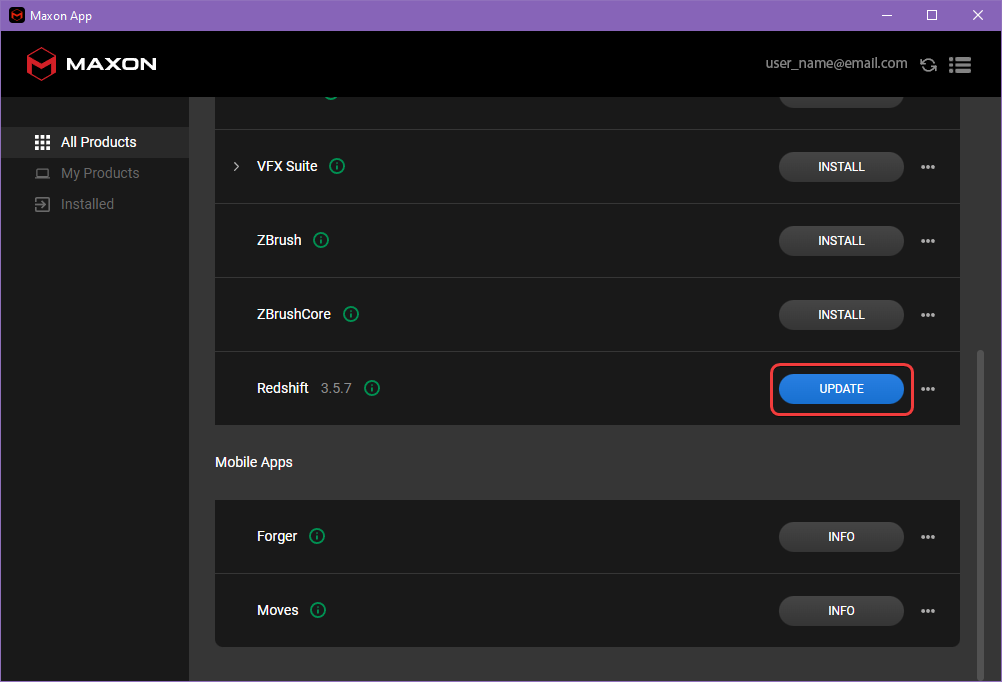Update Redshift with the blue button

pyautogui.click(x=841, y=389)
